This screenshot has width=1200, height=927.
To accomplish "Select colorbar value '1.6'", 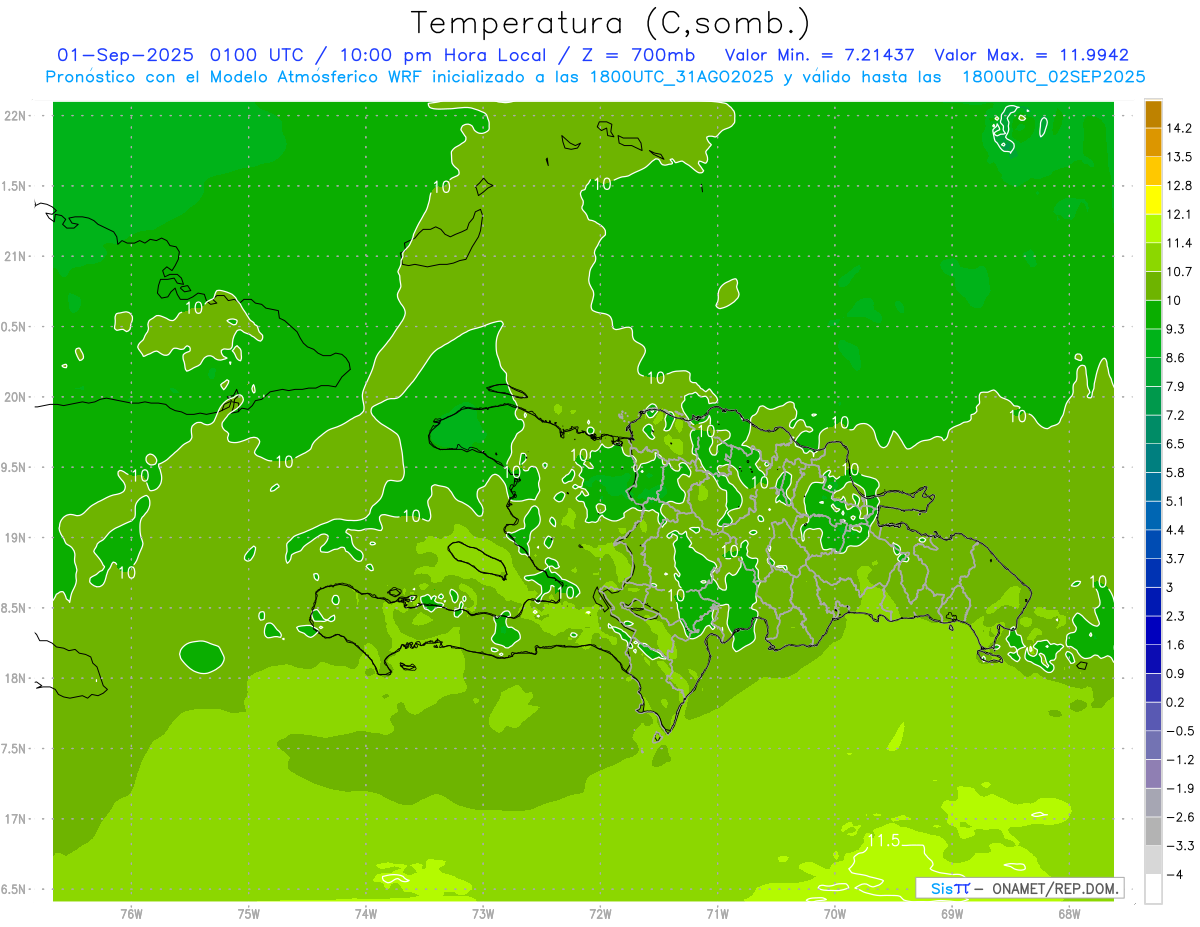I will [x=1176, y=645].
